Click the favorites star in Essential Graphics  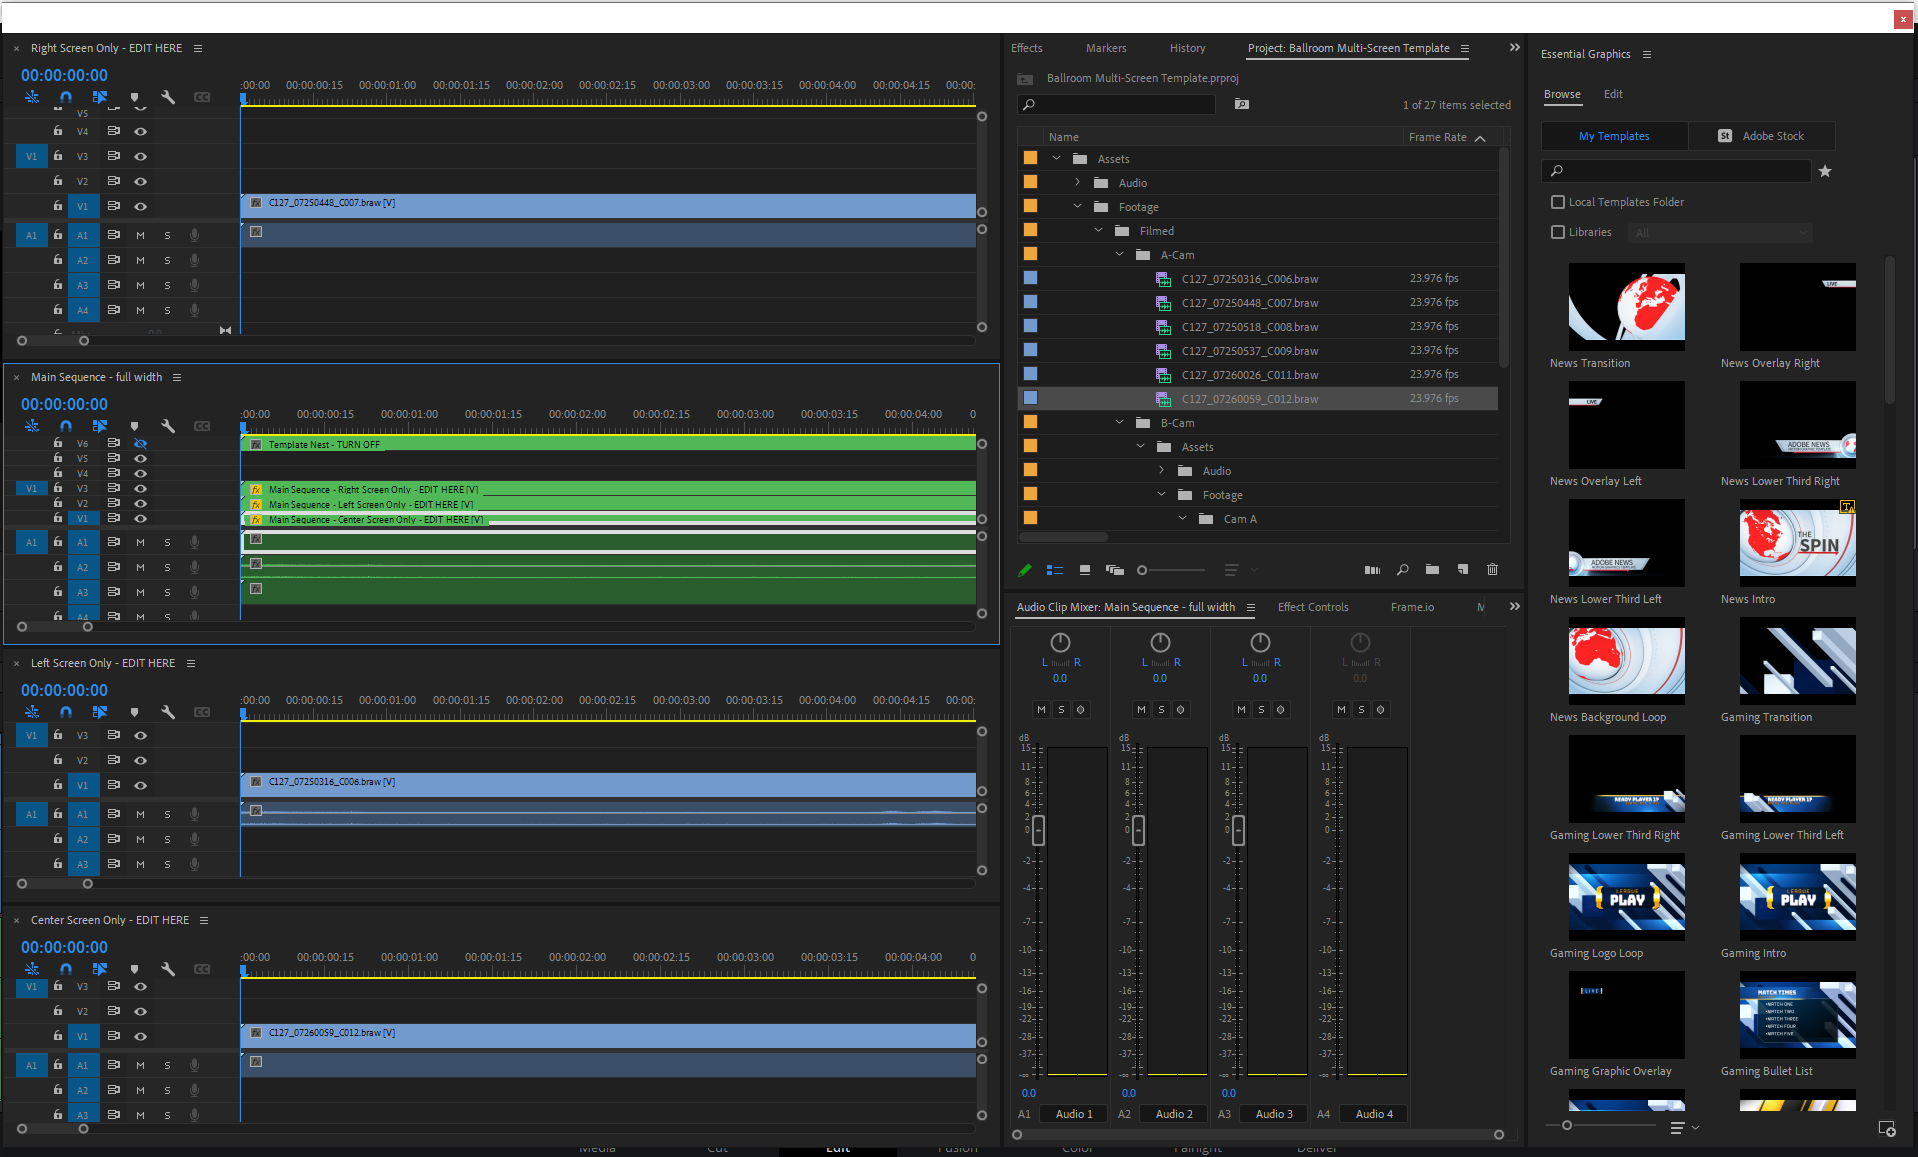1825,171
